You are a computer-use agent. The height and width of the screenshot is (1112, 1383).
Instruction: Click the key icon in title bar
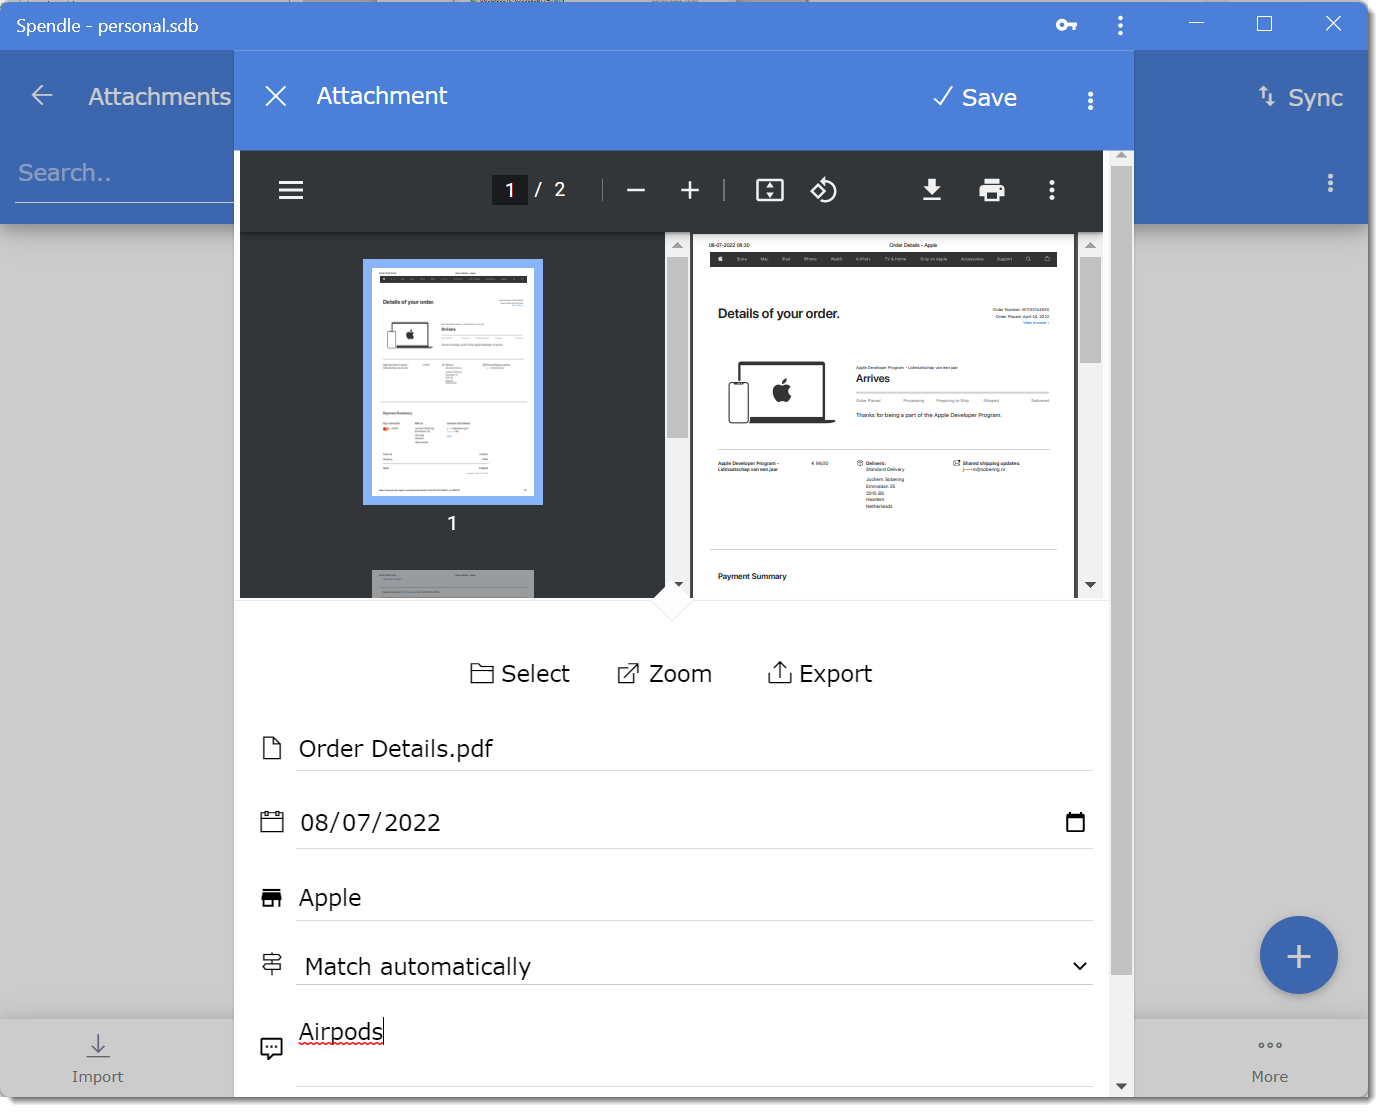point(1067,25)
